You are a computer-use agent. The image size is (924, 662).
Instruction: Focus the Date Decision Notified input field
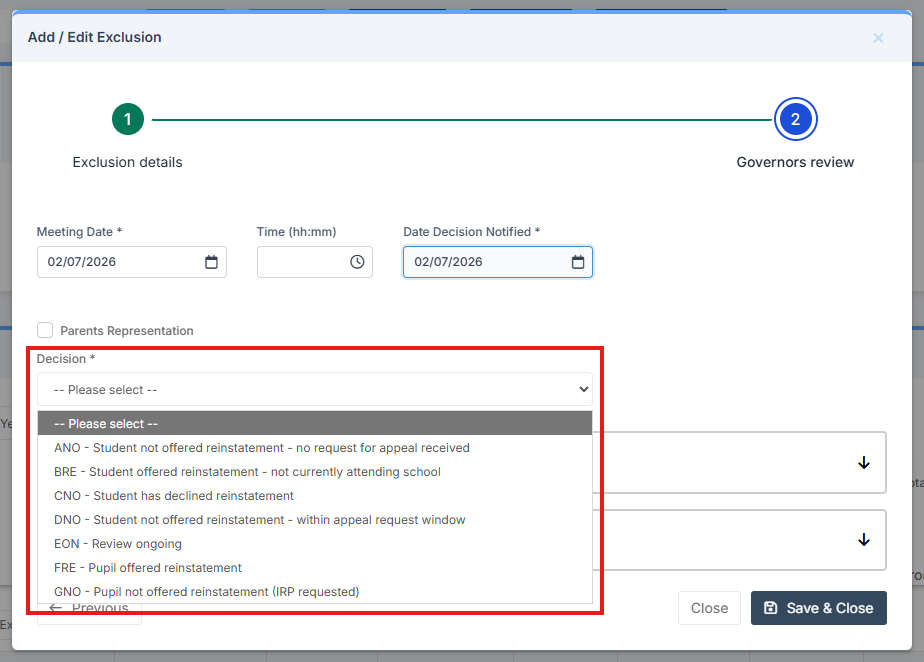[498, 262]
